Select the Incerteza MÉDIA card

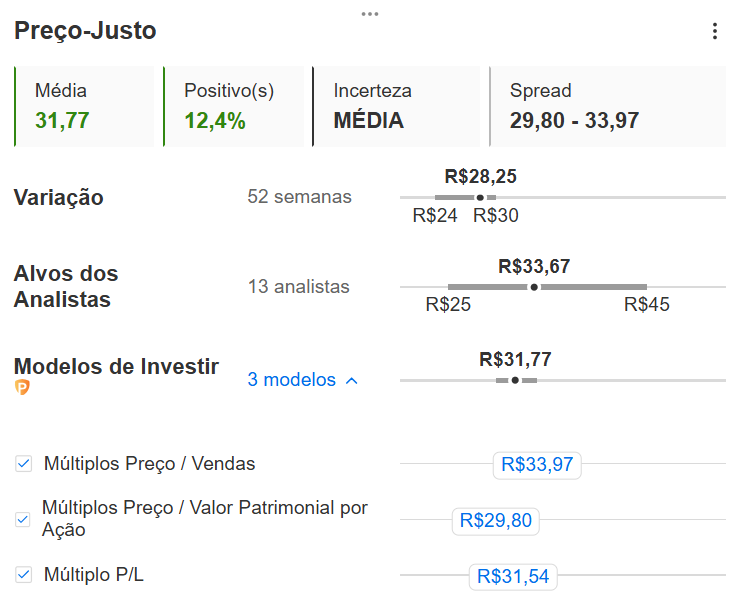(x=396, y=106)
